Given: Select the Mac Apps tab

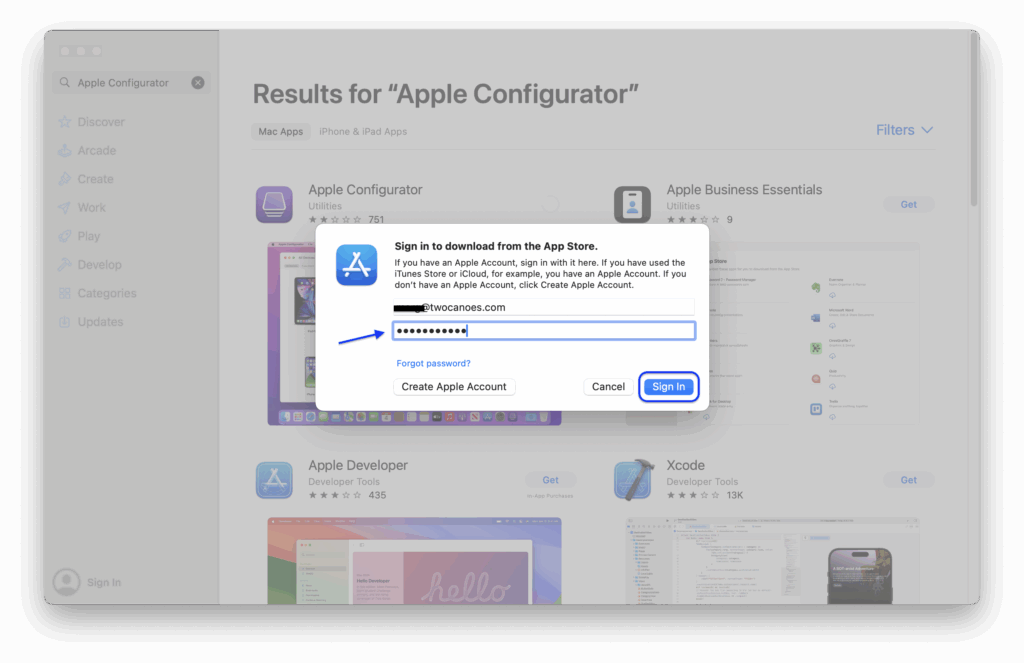Looking at the screenshot, I should point(281,131).
